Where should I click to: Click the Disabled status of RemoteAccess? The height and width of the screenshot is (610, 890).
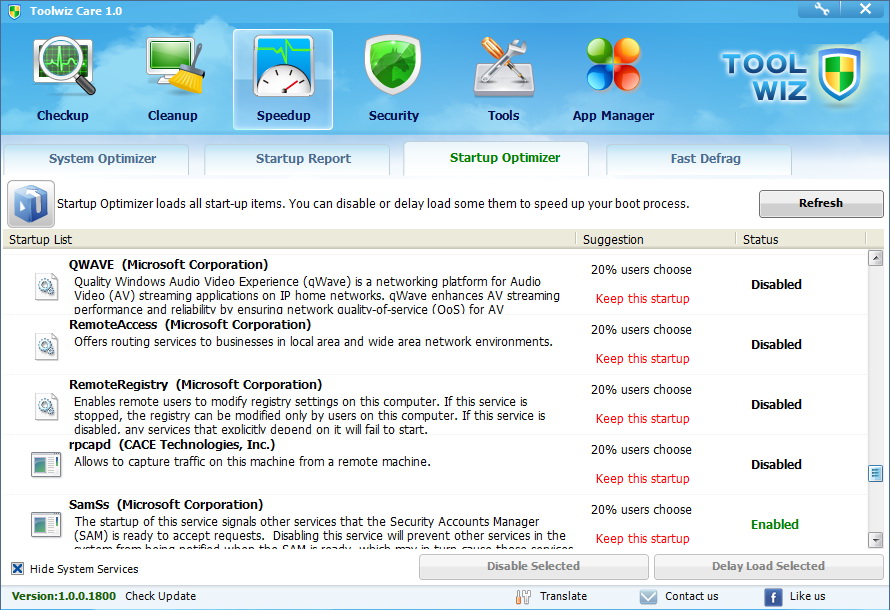coord(776,344)
